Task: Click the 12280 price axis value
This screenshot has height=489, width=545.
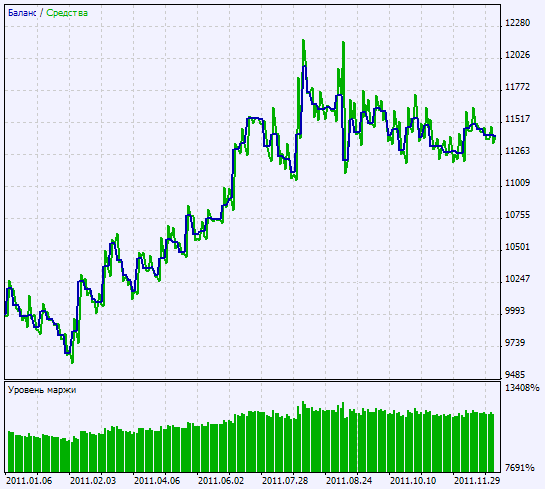Action: pyautogui.click(x=518, y=23)
